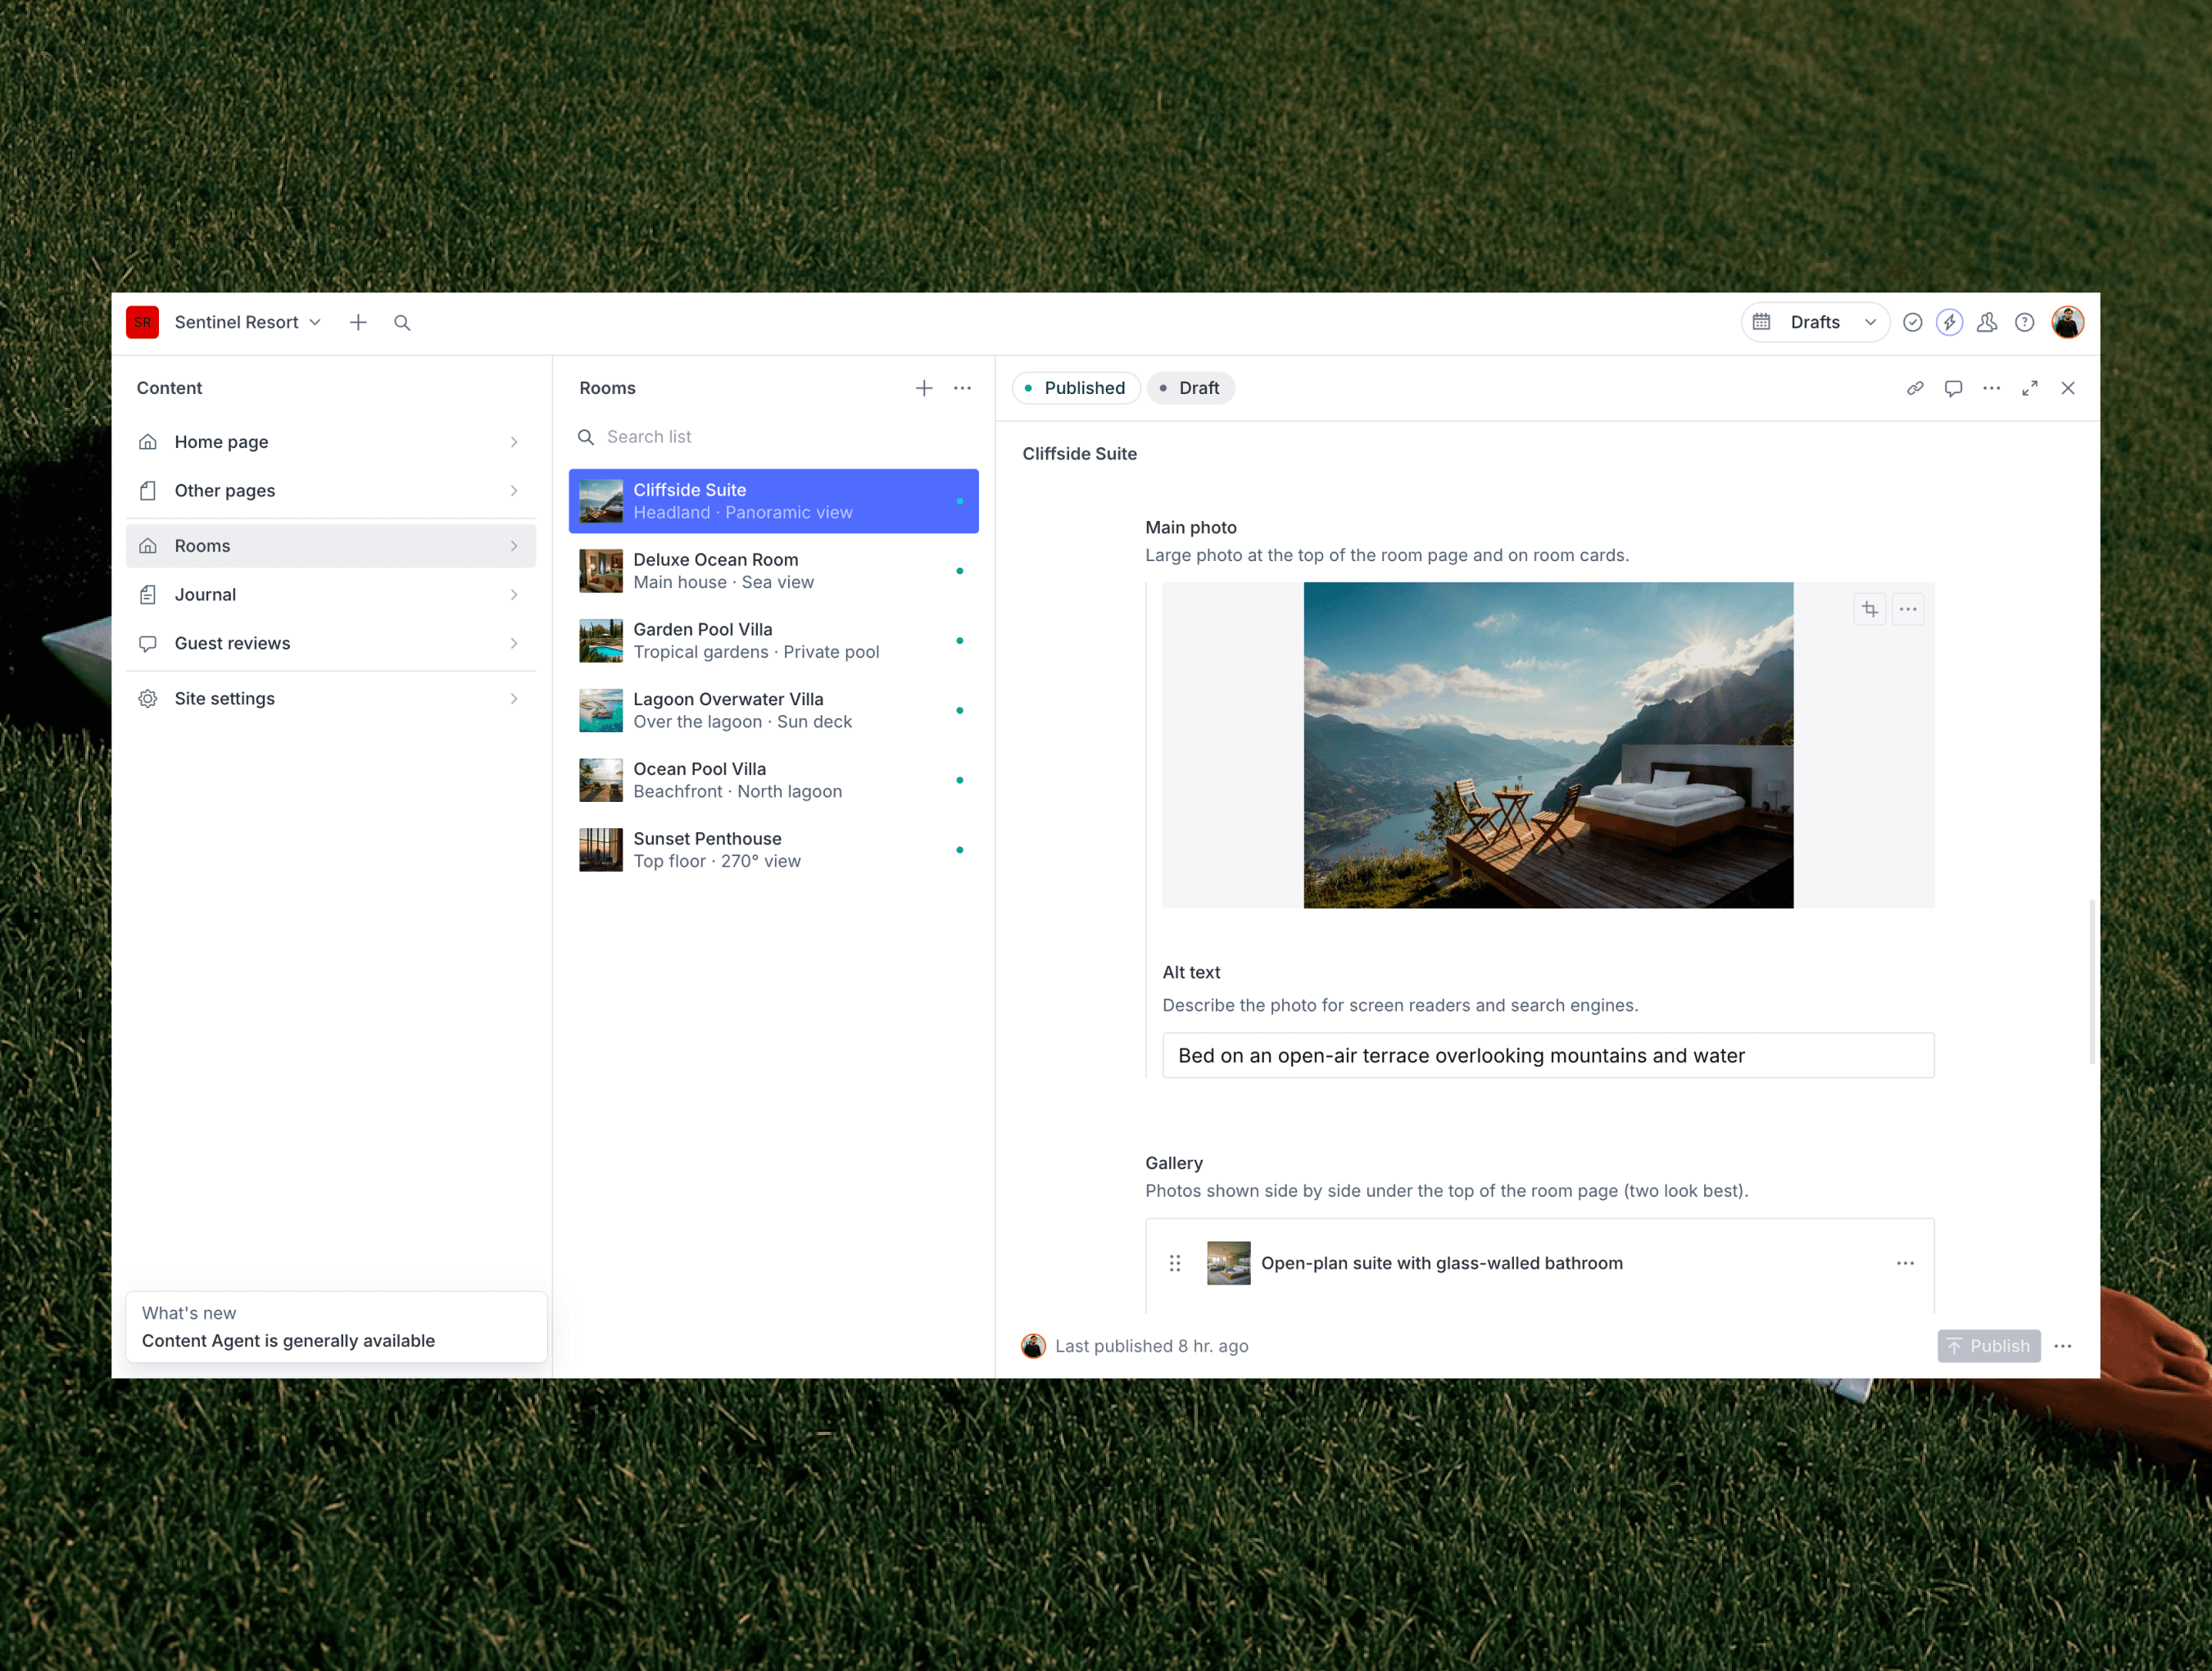Image resolution: width=2212 pixels, height=1671 pixels.
Task: Expand Other pages in the Content list
Action: pyautogui.click(x=330, y=491)
